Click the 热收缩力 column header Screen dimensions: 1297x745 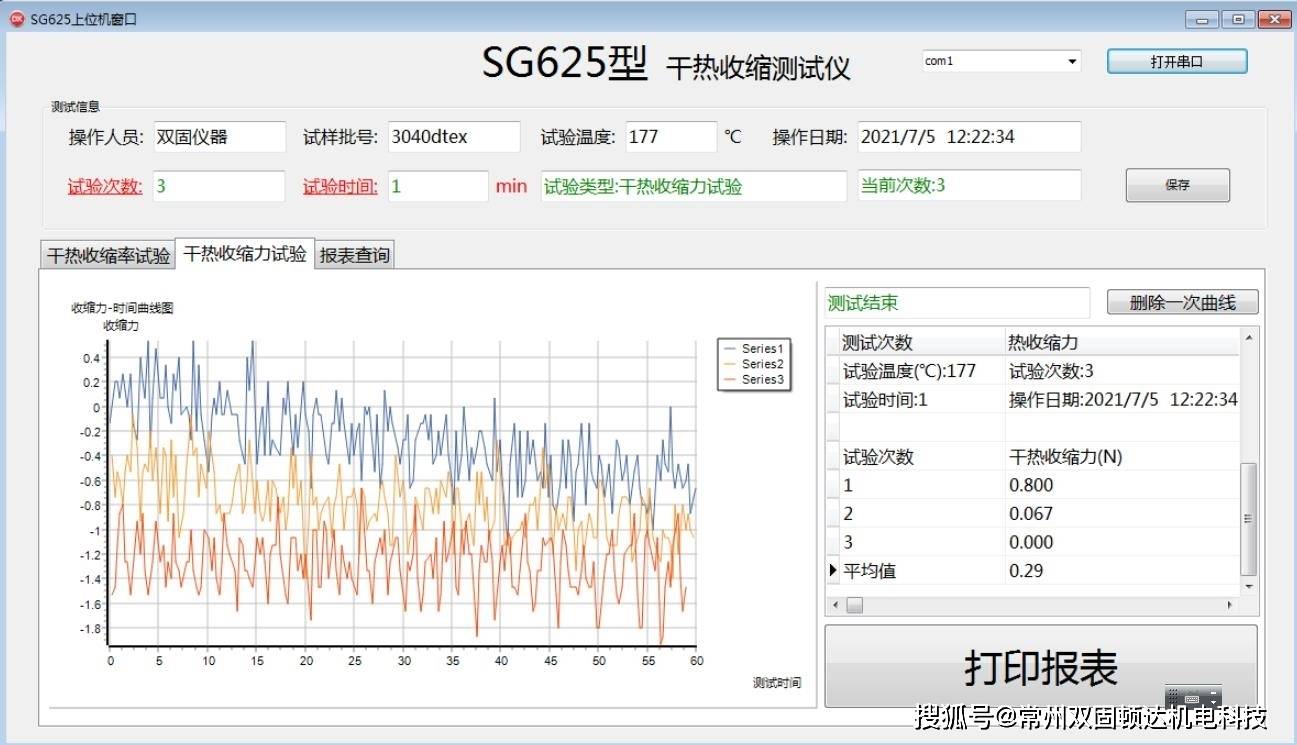point(1122,342)
